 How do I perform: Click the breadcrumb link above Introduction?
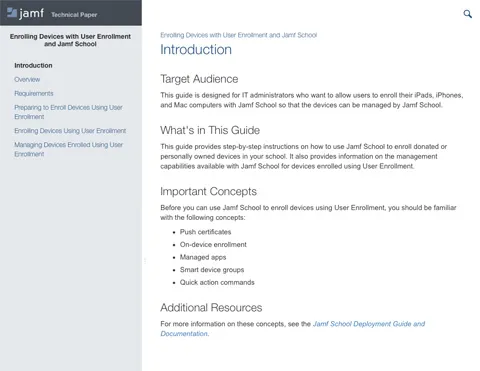(239, 35)
